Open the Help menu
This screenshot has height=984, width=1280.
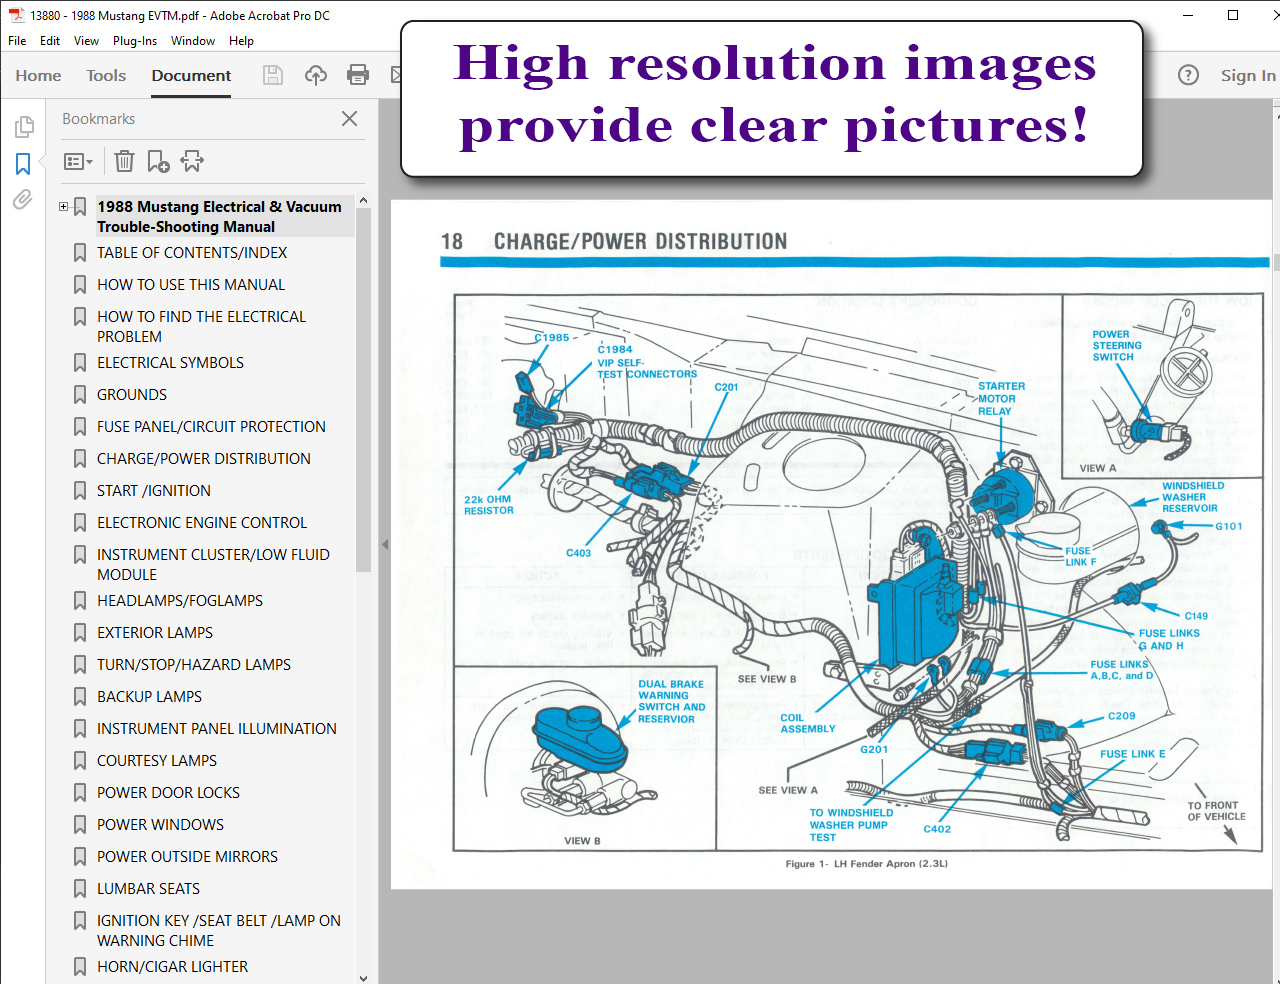(x=241, y=41)
